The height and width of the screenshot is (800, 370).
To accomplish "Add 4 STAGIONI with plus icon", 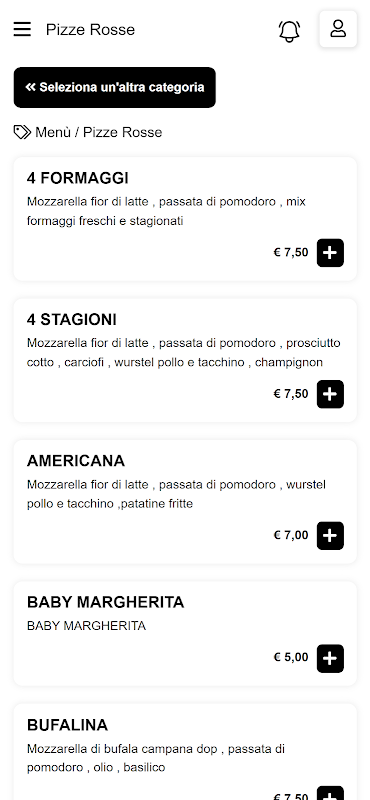I will [330, 394].
